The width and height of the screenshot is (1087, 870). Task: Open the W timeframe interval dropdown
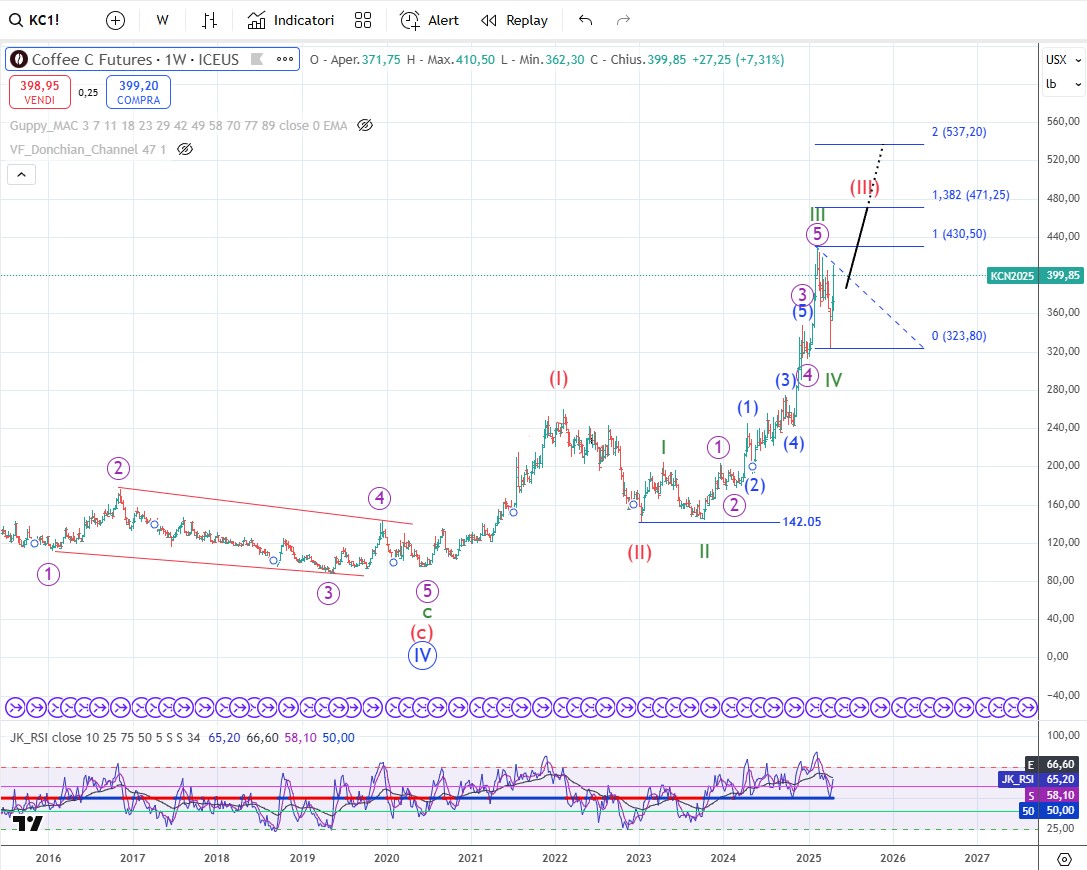[162, 20]
